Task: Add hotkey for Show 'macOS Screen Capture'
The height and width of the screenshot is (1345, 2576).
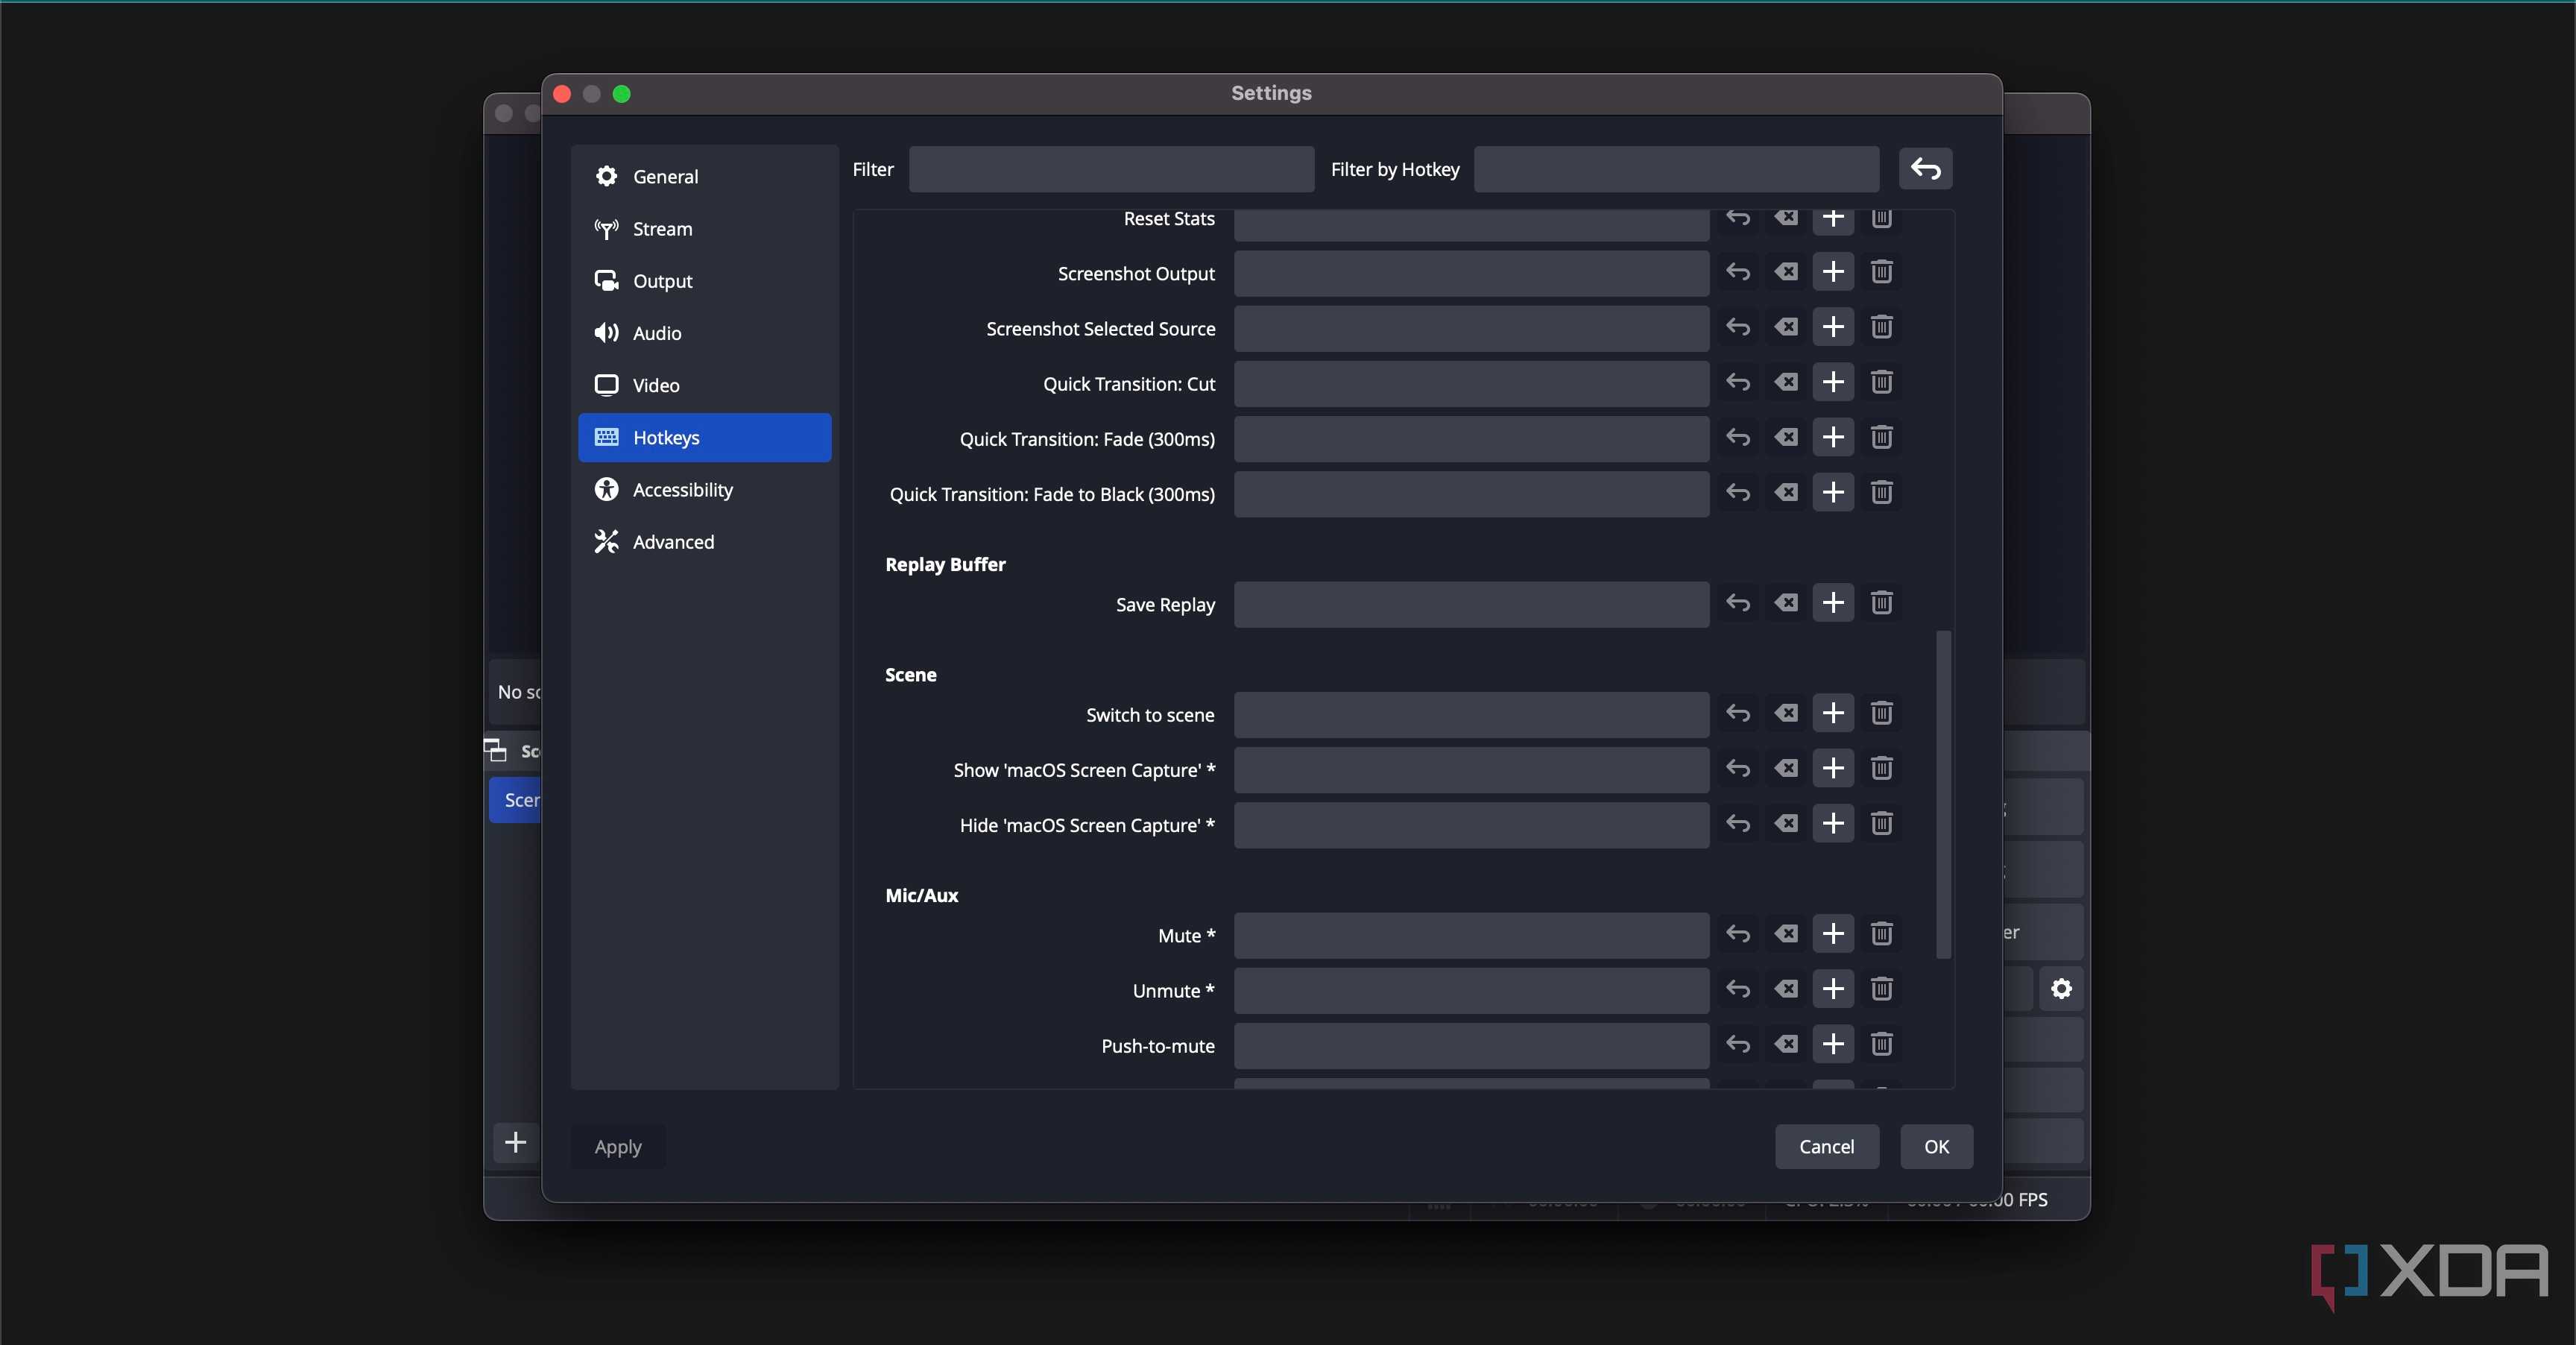Action: [1833, 768]
